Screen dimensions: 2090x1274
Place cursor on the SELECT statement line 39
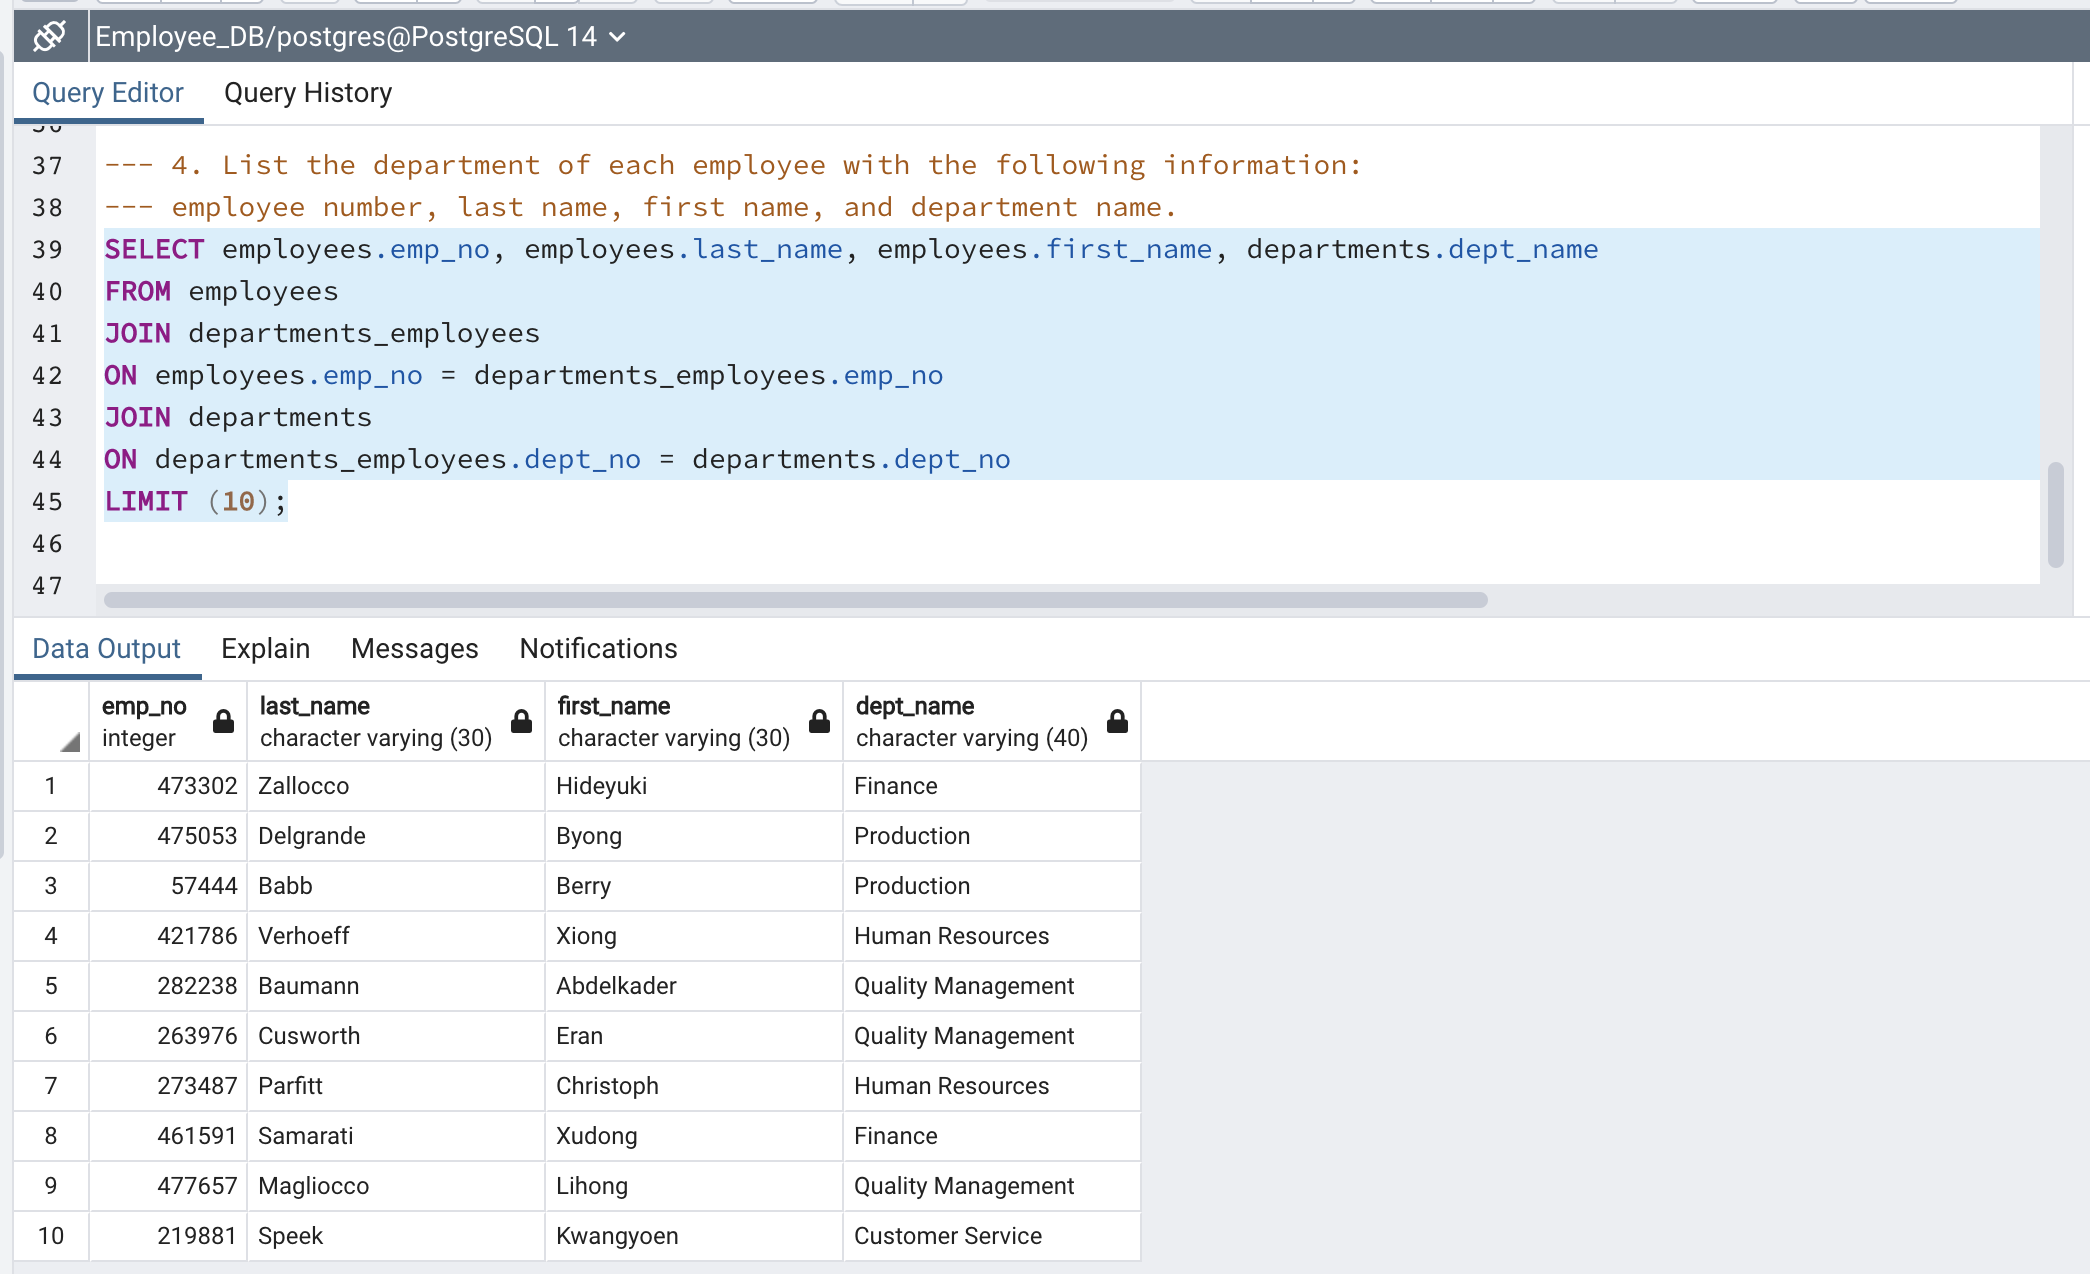[x=851, y=249]
